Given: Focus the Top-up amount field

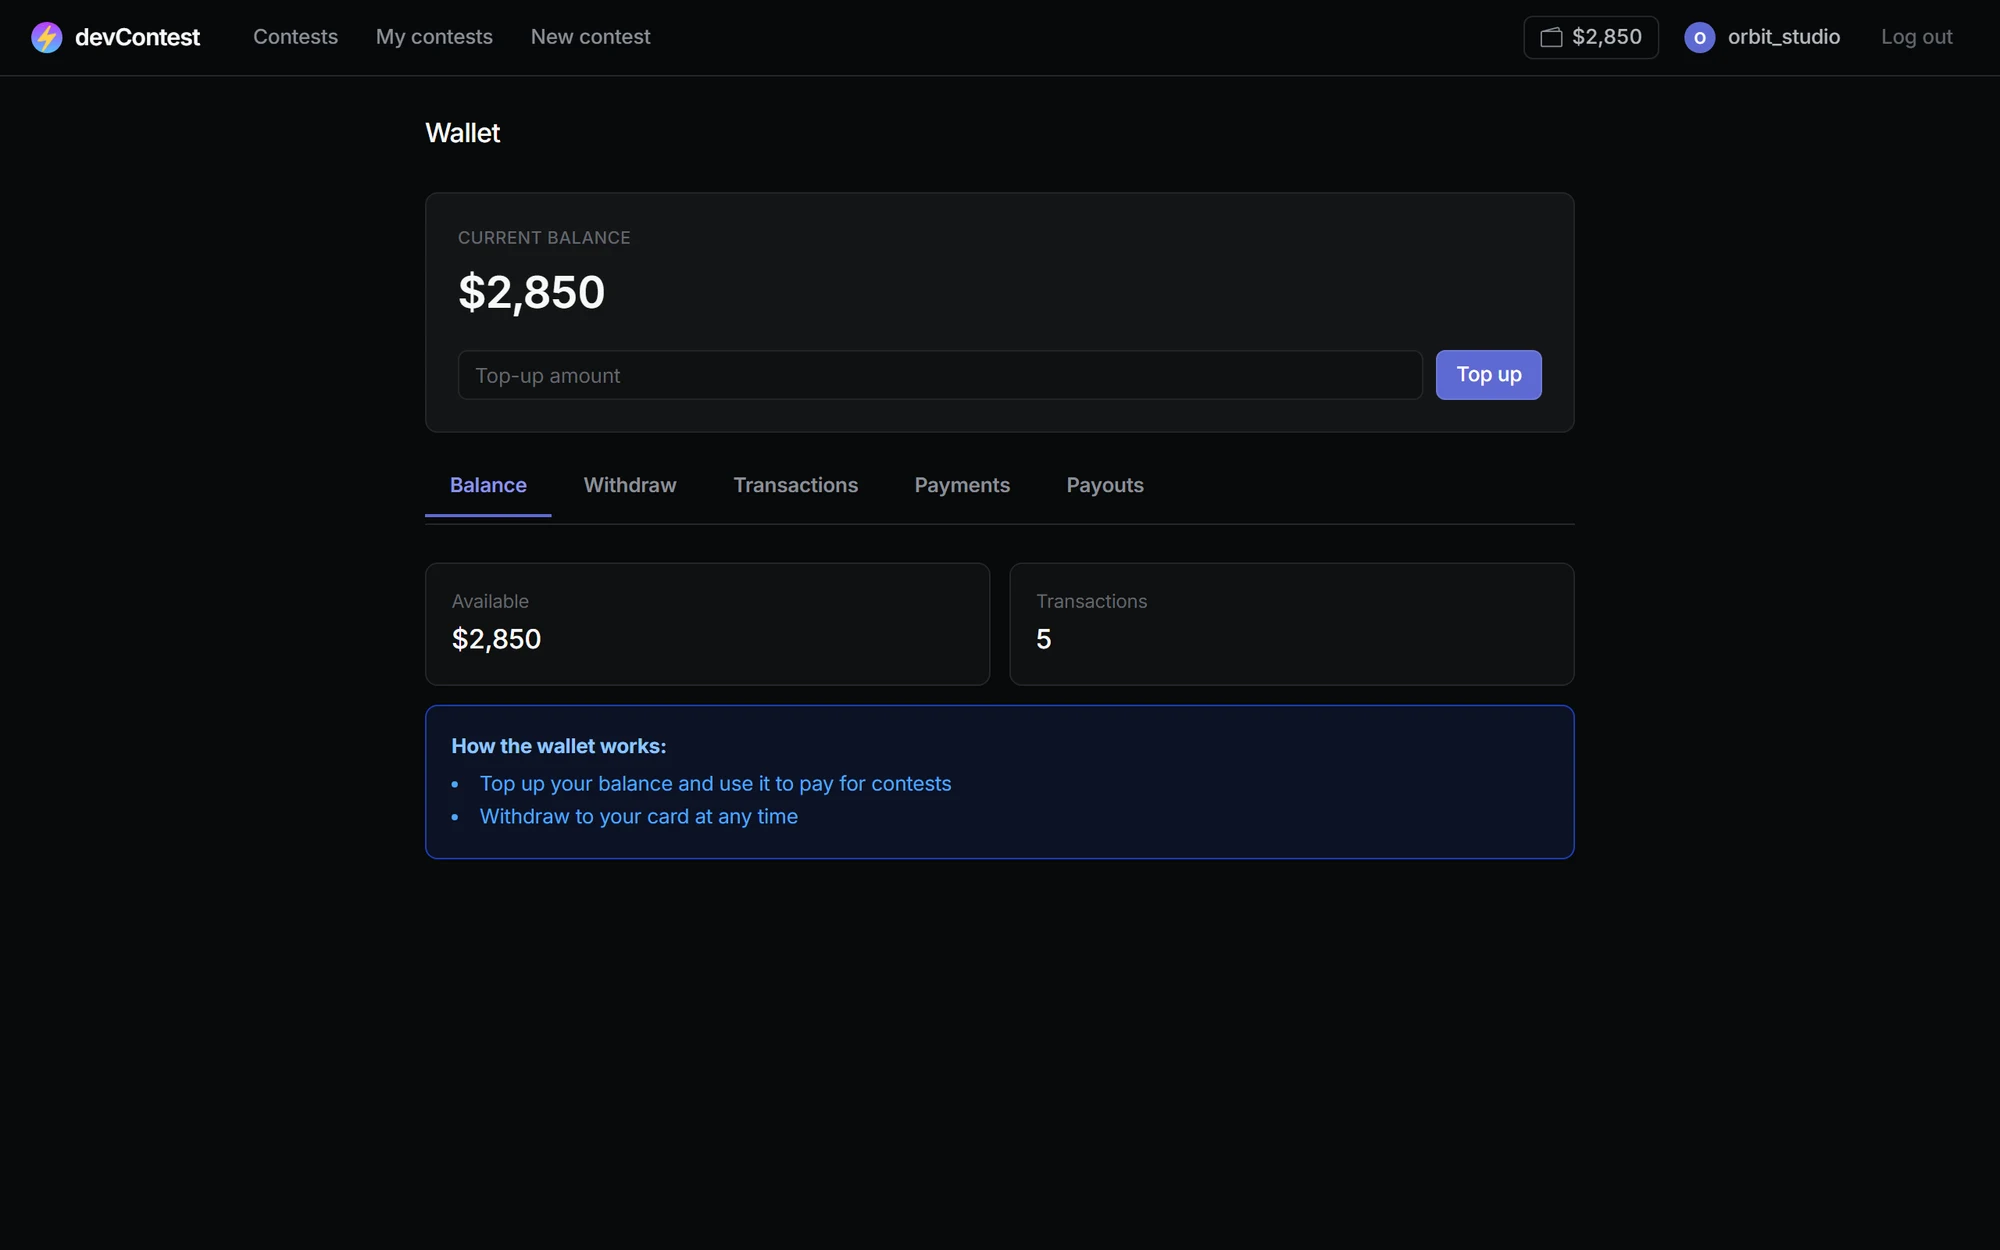Looking at the screenshot, I should pos(940,375).
